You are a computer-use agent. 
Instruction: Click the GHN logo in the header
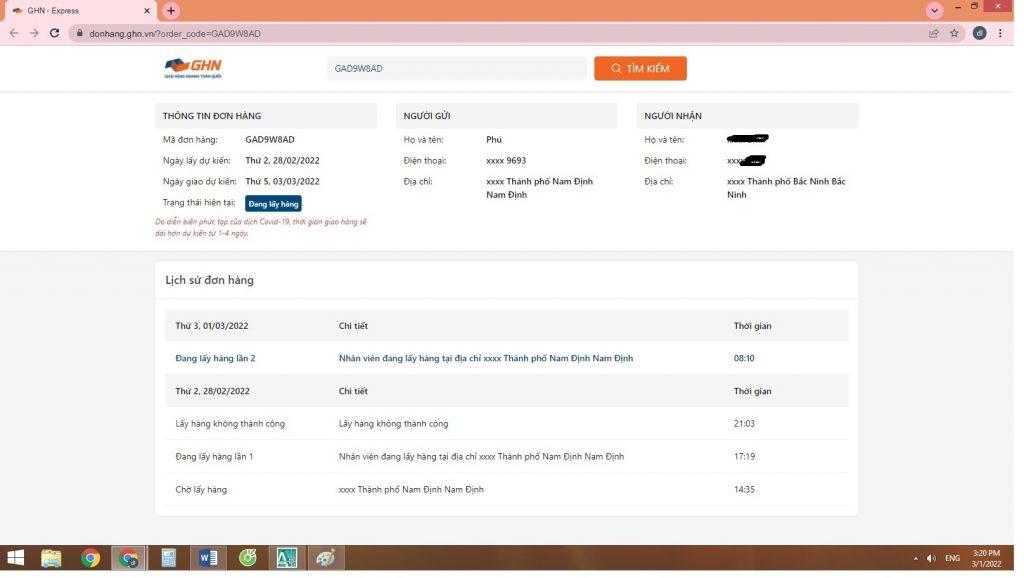click(x=193, y=68)
